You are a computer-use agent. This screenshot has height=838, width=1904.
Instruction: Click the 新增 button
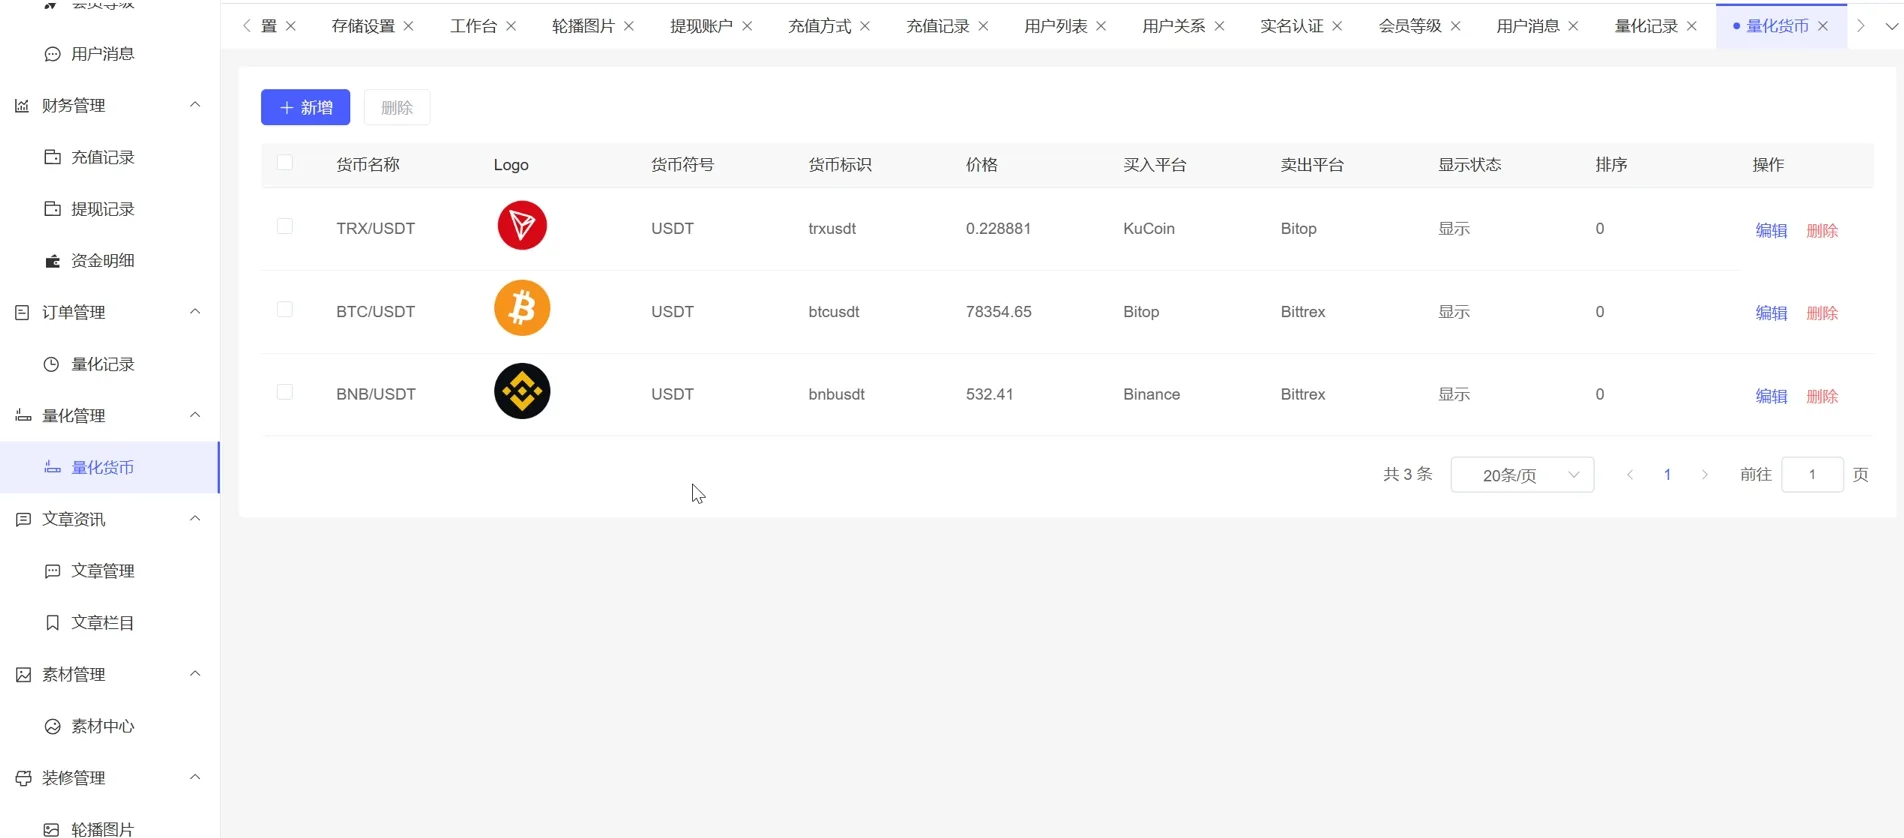306,108
